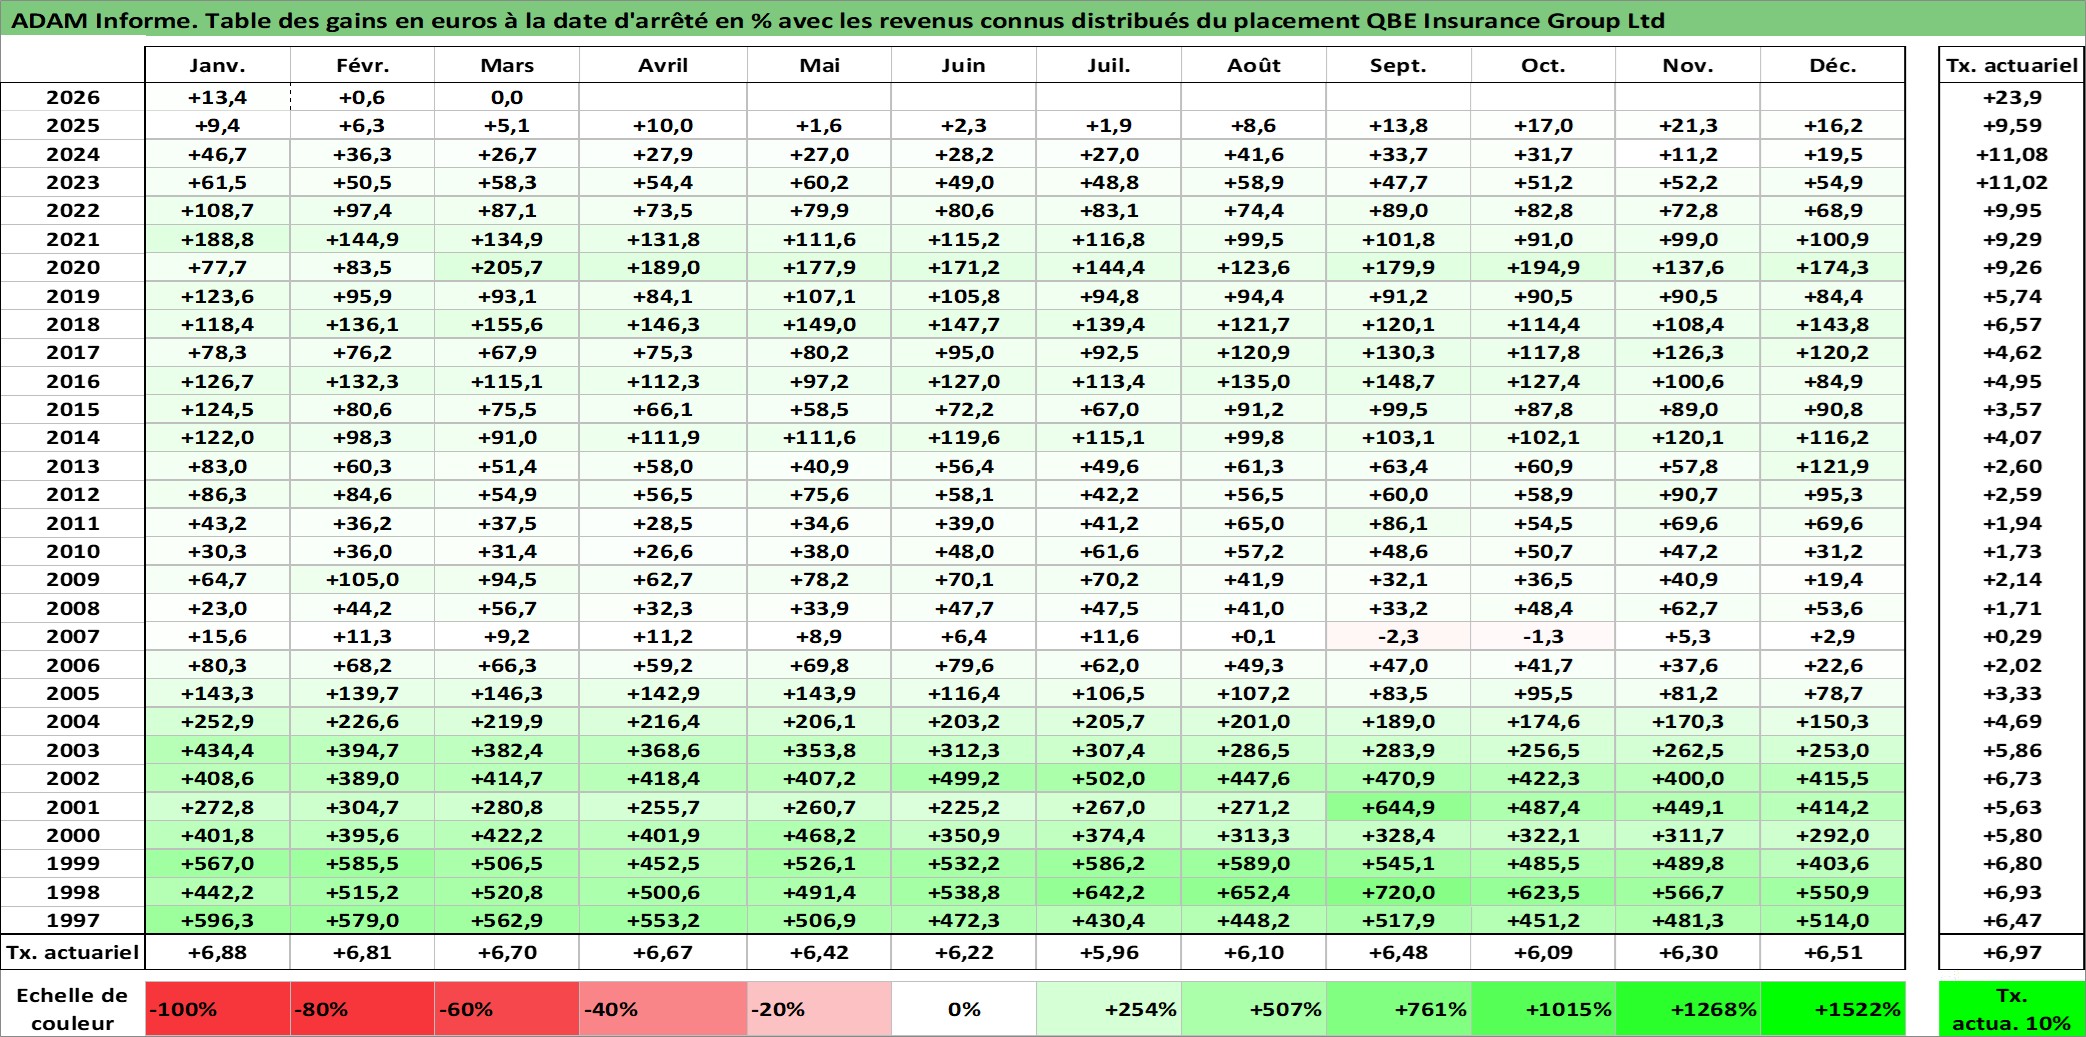Click the +468,2 cell in row 2000
2086x1037 pixels.
(819, 835)
